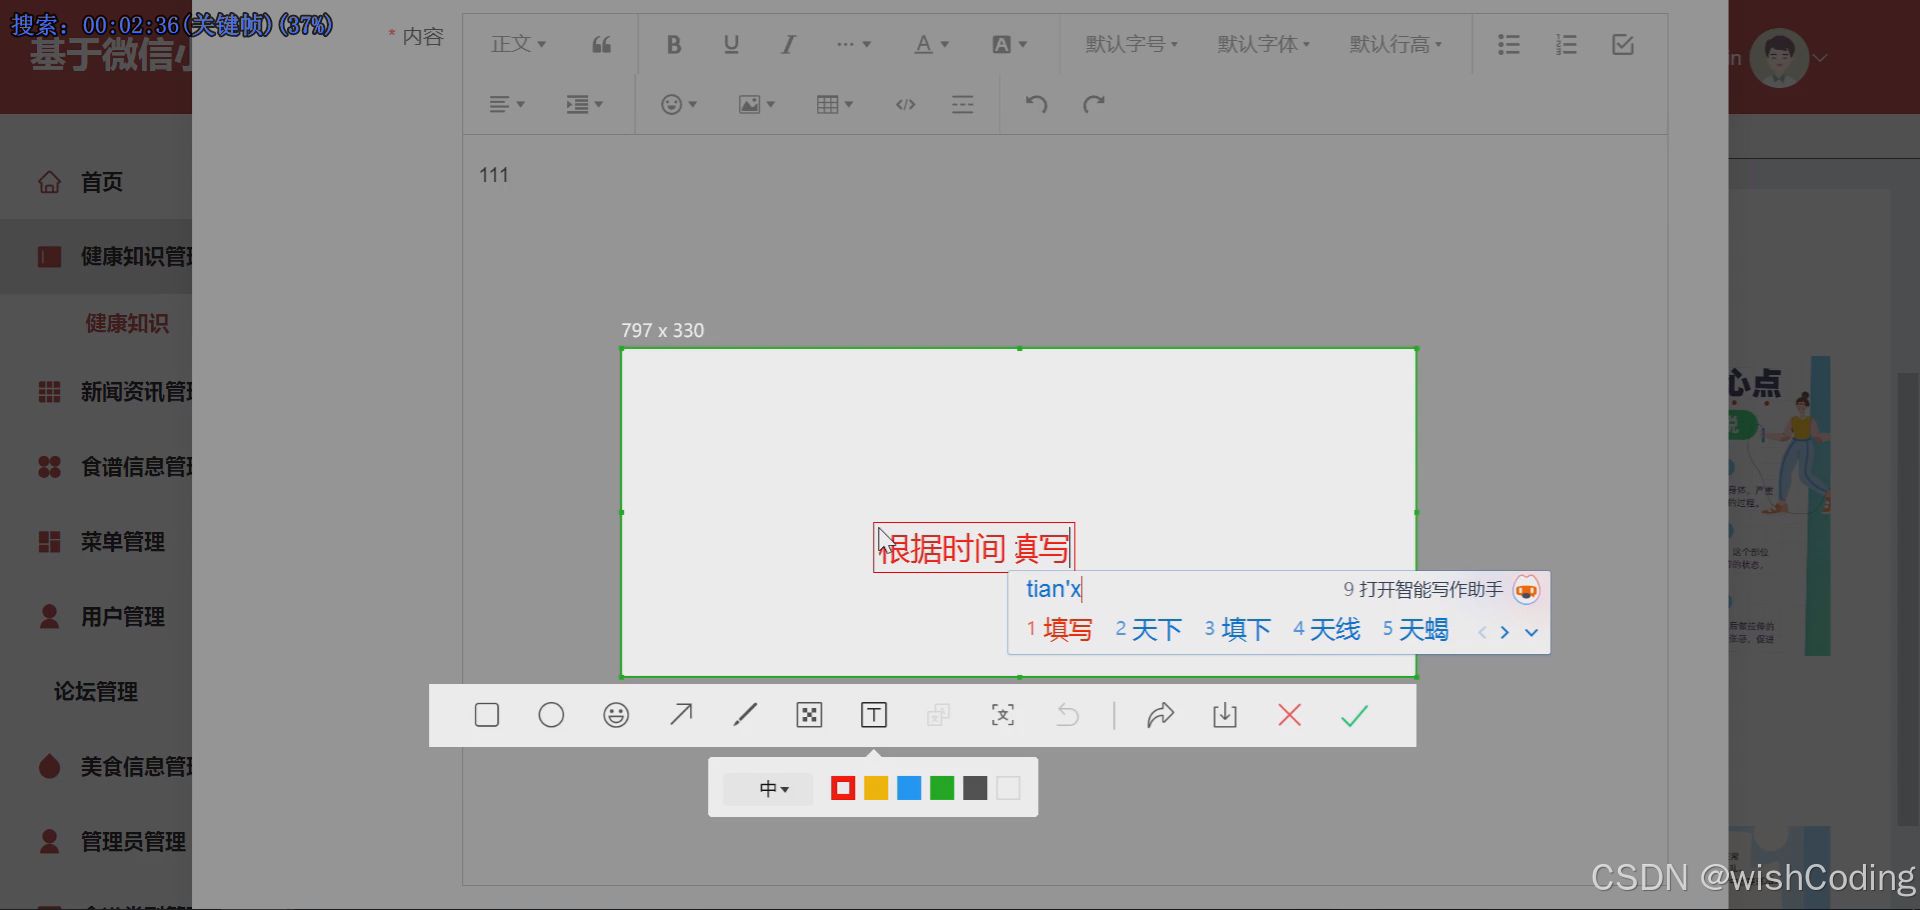The height and width of the screenshot is (910, 1920).
Task: Choose the yellow annotation color
Action: point(876,788)
